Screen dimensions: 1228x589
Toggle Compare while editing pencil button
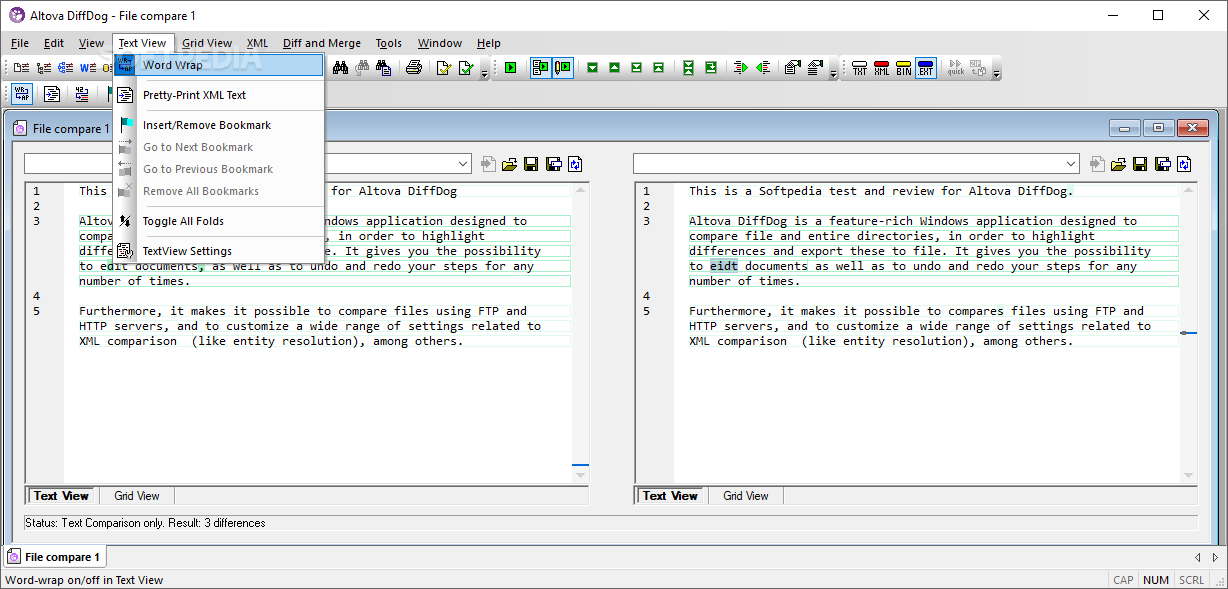[x=563, y=68]
